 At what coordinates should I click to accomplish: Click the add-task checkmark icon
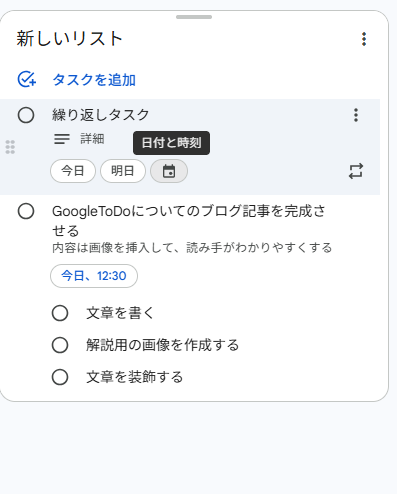tap(27, 79)
